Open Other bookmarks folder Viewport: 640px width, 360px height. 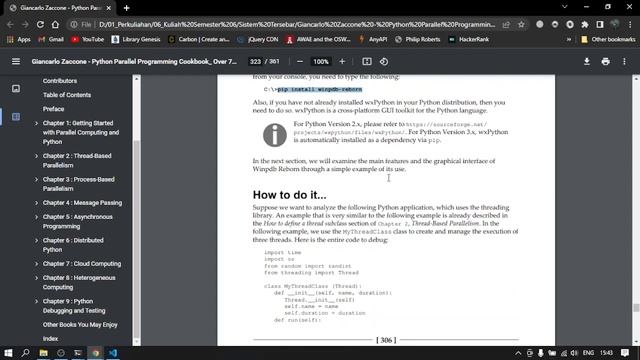(608, 40)
